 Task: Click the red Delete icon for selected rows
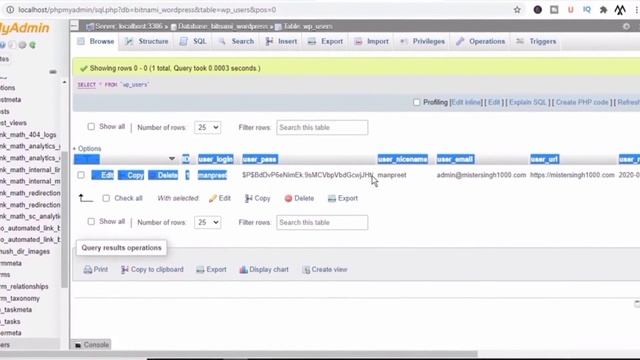tap(288, 198)
